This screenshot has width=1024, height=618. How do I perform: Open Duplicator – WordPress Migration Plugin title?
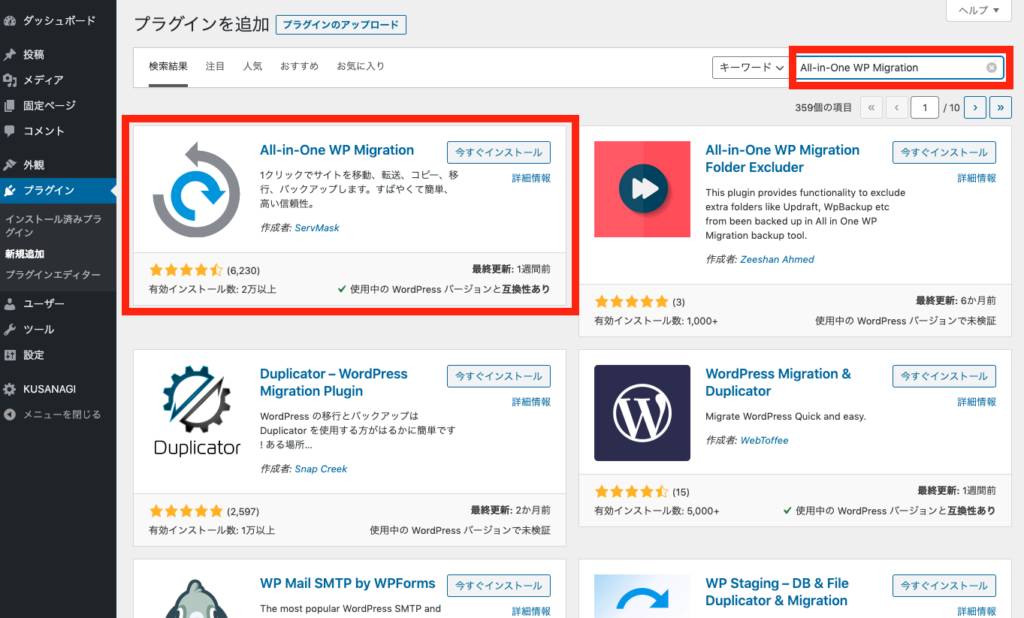[334, 383]
